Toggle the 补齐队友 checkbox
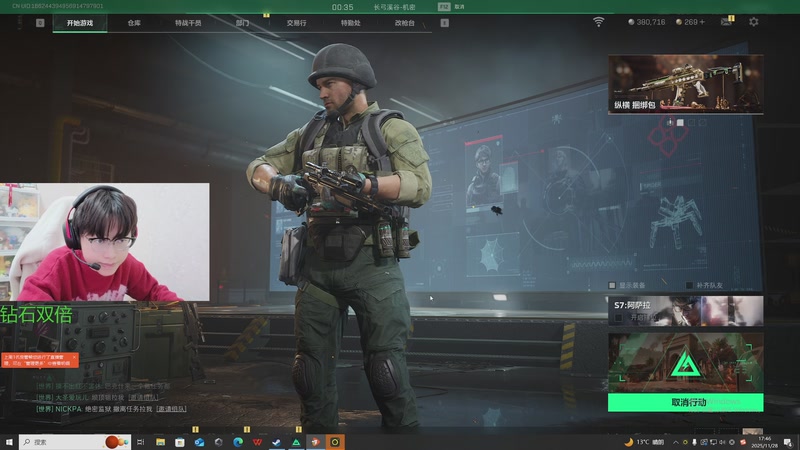Screen dimensions: 800x450 click(689, 285)
